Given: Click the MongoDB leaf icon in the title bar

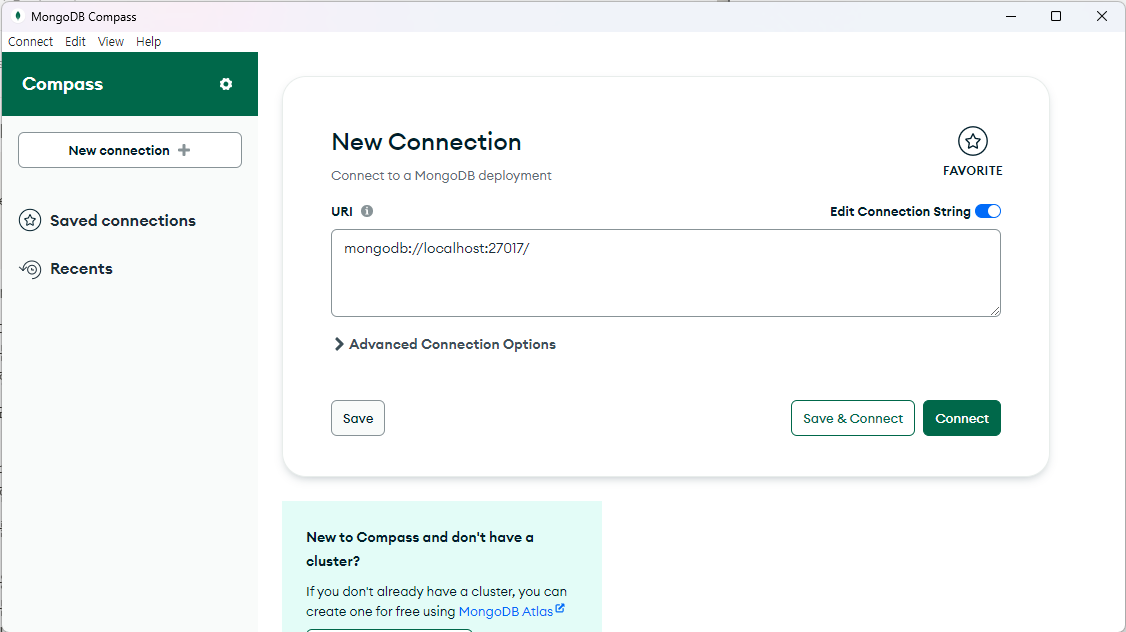Looking at the screenshot, I should tap(18, 16).
